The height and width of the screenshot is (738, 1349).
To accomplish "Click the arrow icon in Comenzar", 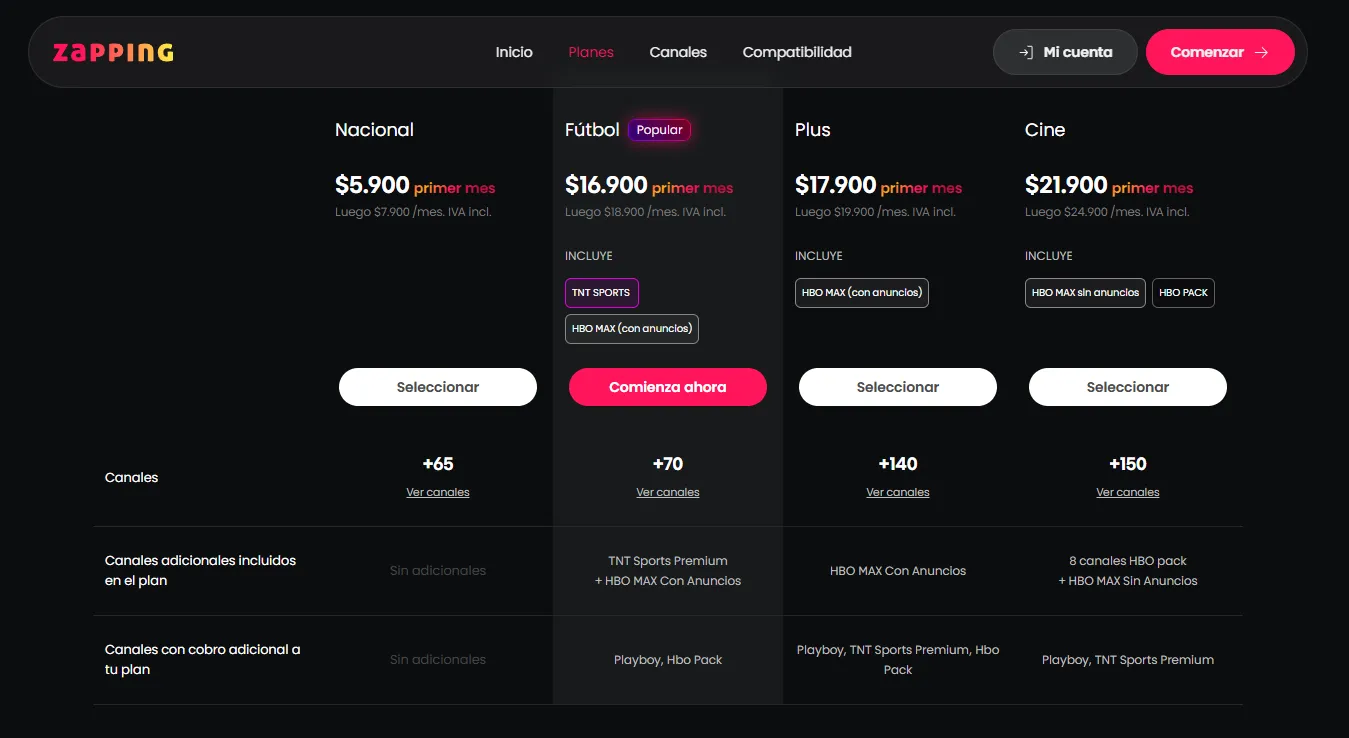I will pyautogui.click(x=1262, y=53).
